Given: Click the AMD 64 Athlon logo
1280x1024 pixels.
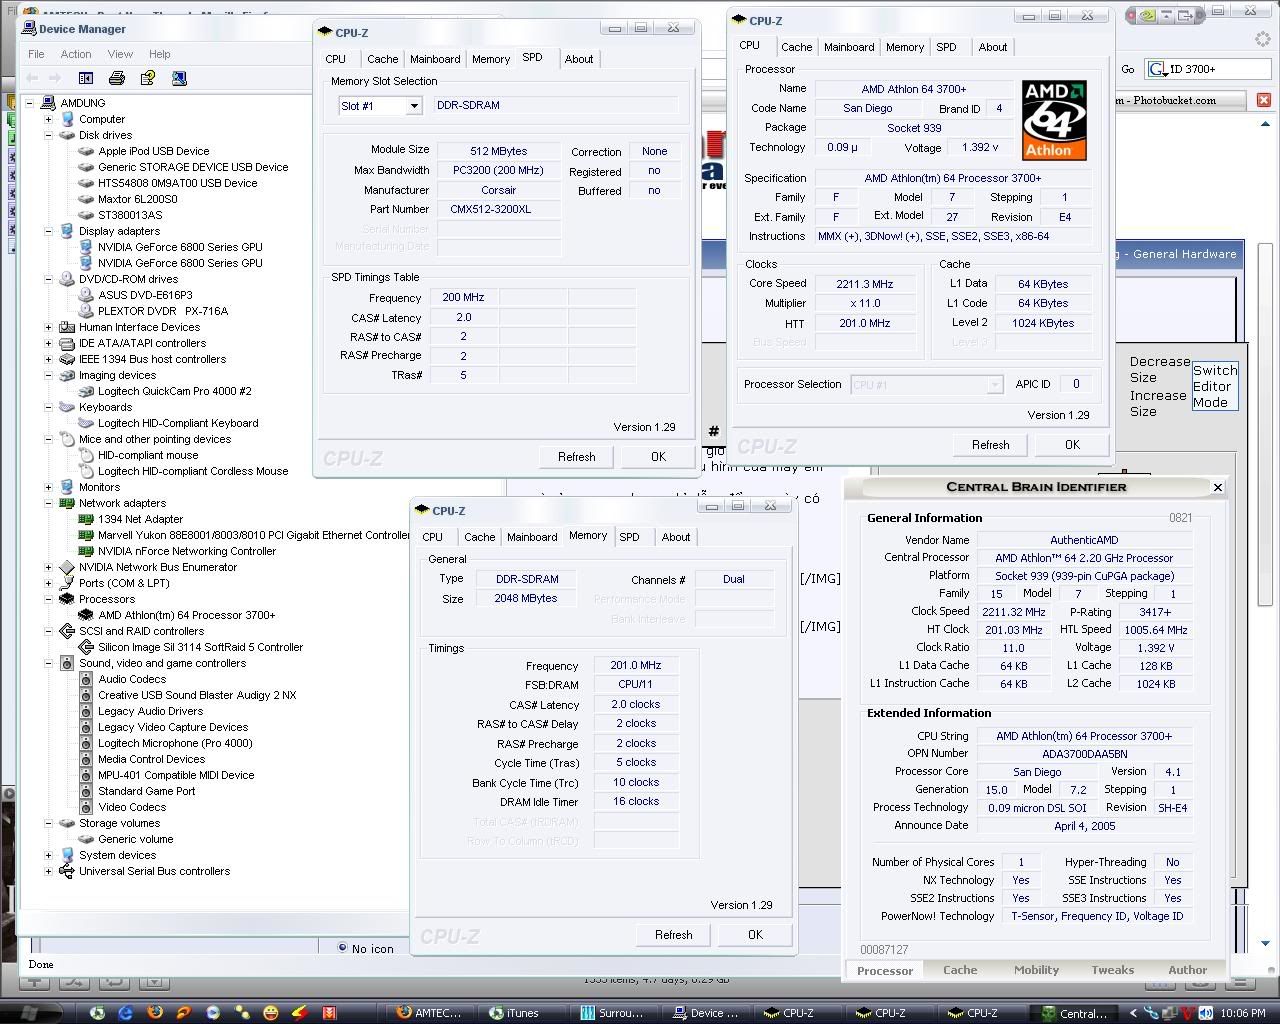Looking at the screenshot, I should [x=1054, y=120].
